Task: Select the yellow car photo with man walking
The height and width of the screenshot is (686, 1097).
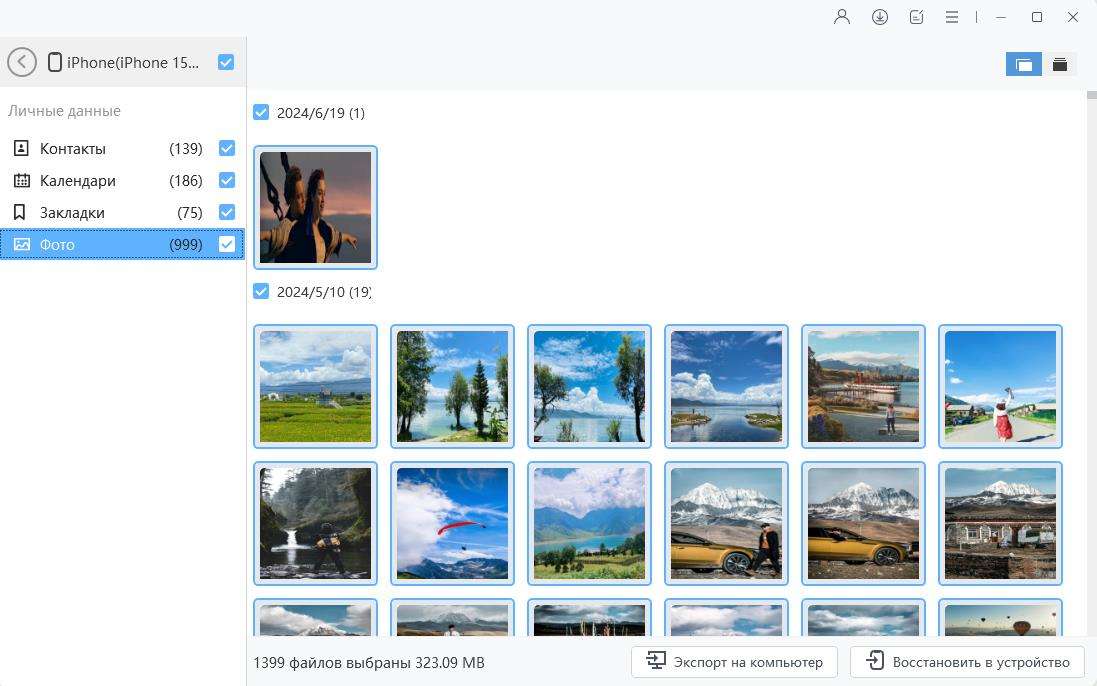Action: 726,523
